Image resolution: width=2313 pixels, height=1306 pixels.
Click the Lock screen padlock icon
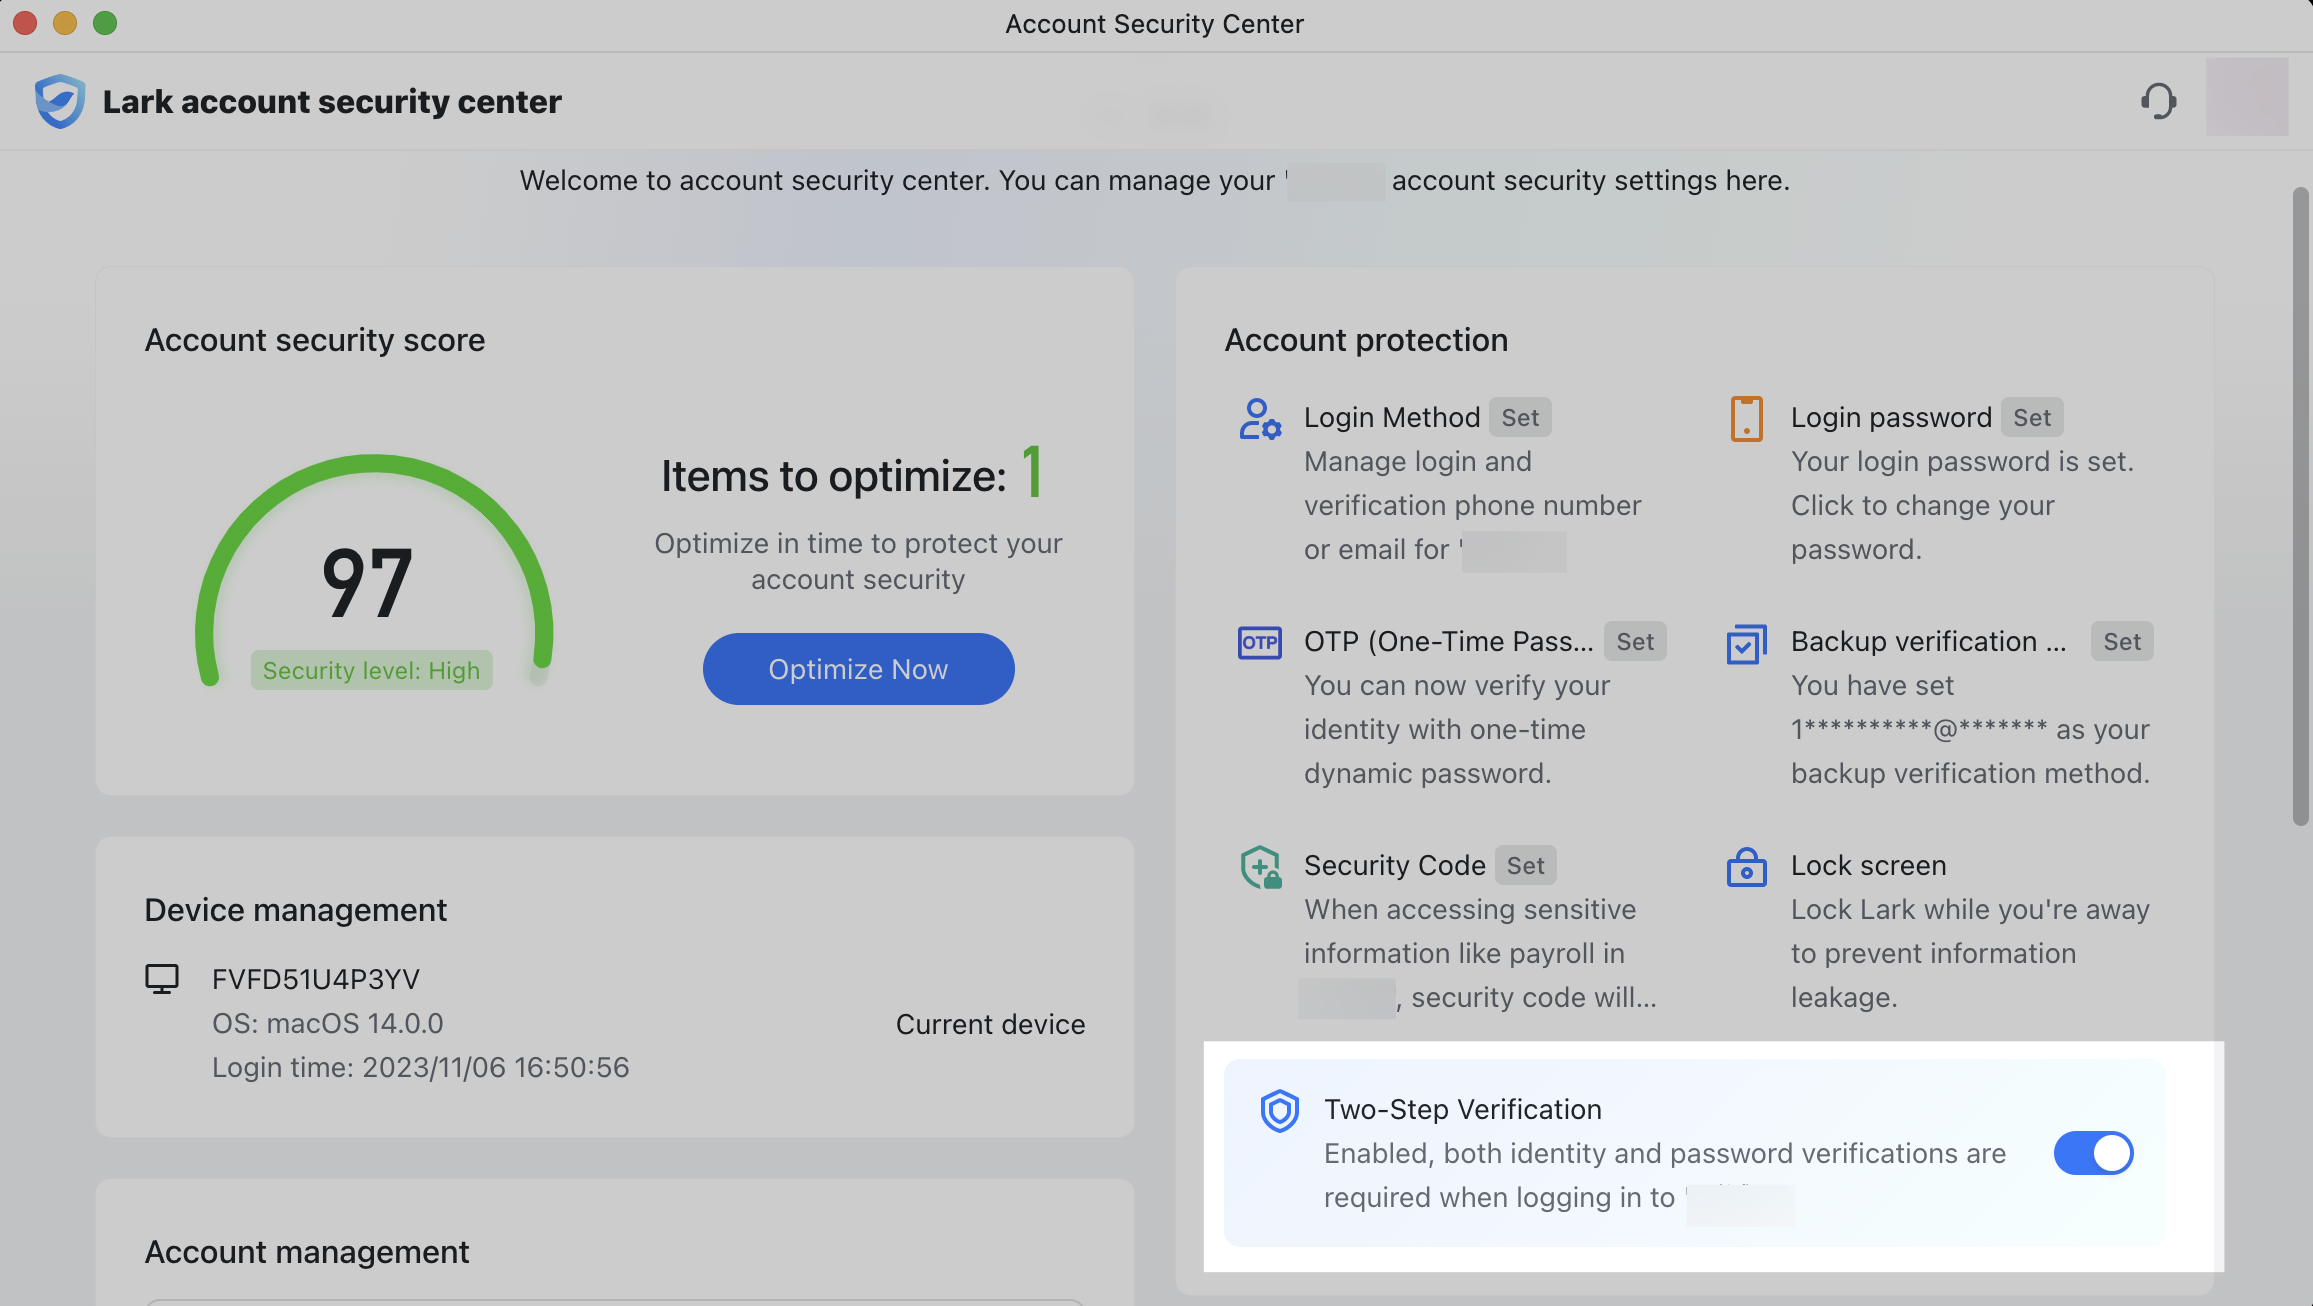1746,868
